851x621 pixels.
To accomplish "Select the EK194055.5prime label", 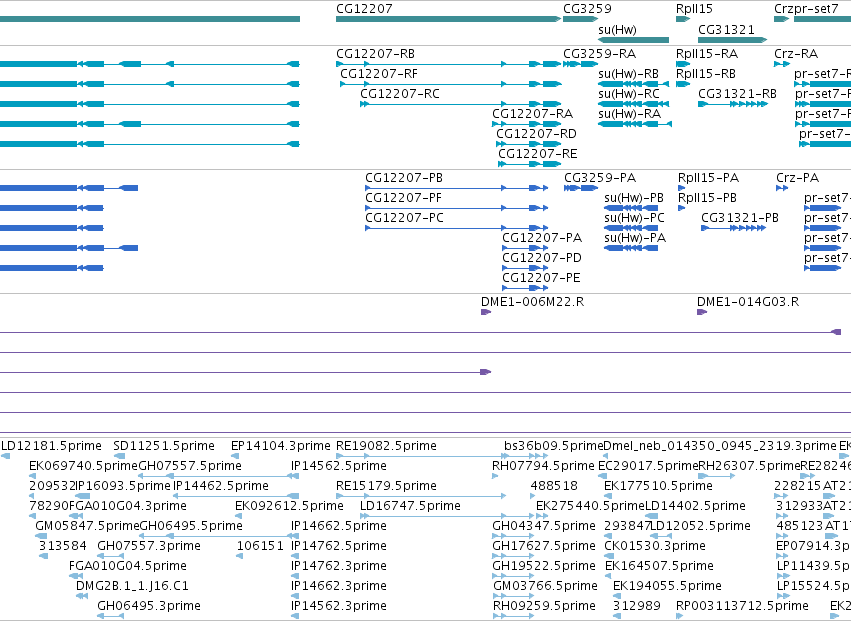I will 667,586.
